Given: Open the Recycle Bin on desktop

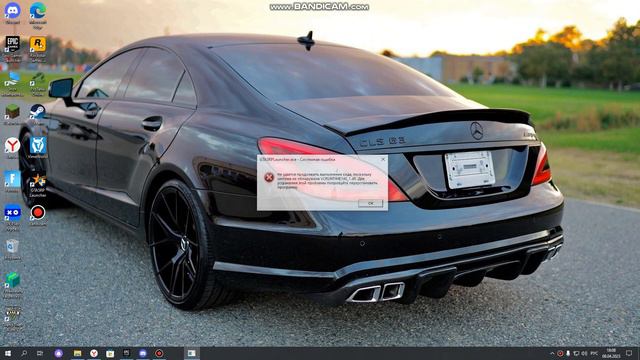Looking at the screenshot, I should point(13,249).
